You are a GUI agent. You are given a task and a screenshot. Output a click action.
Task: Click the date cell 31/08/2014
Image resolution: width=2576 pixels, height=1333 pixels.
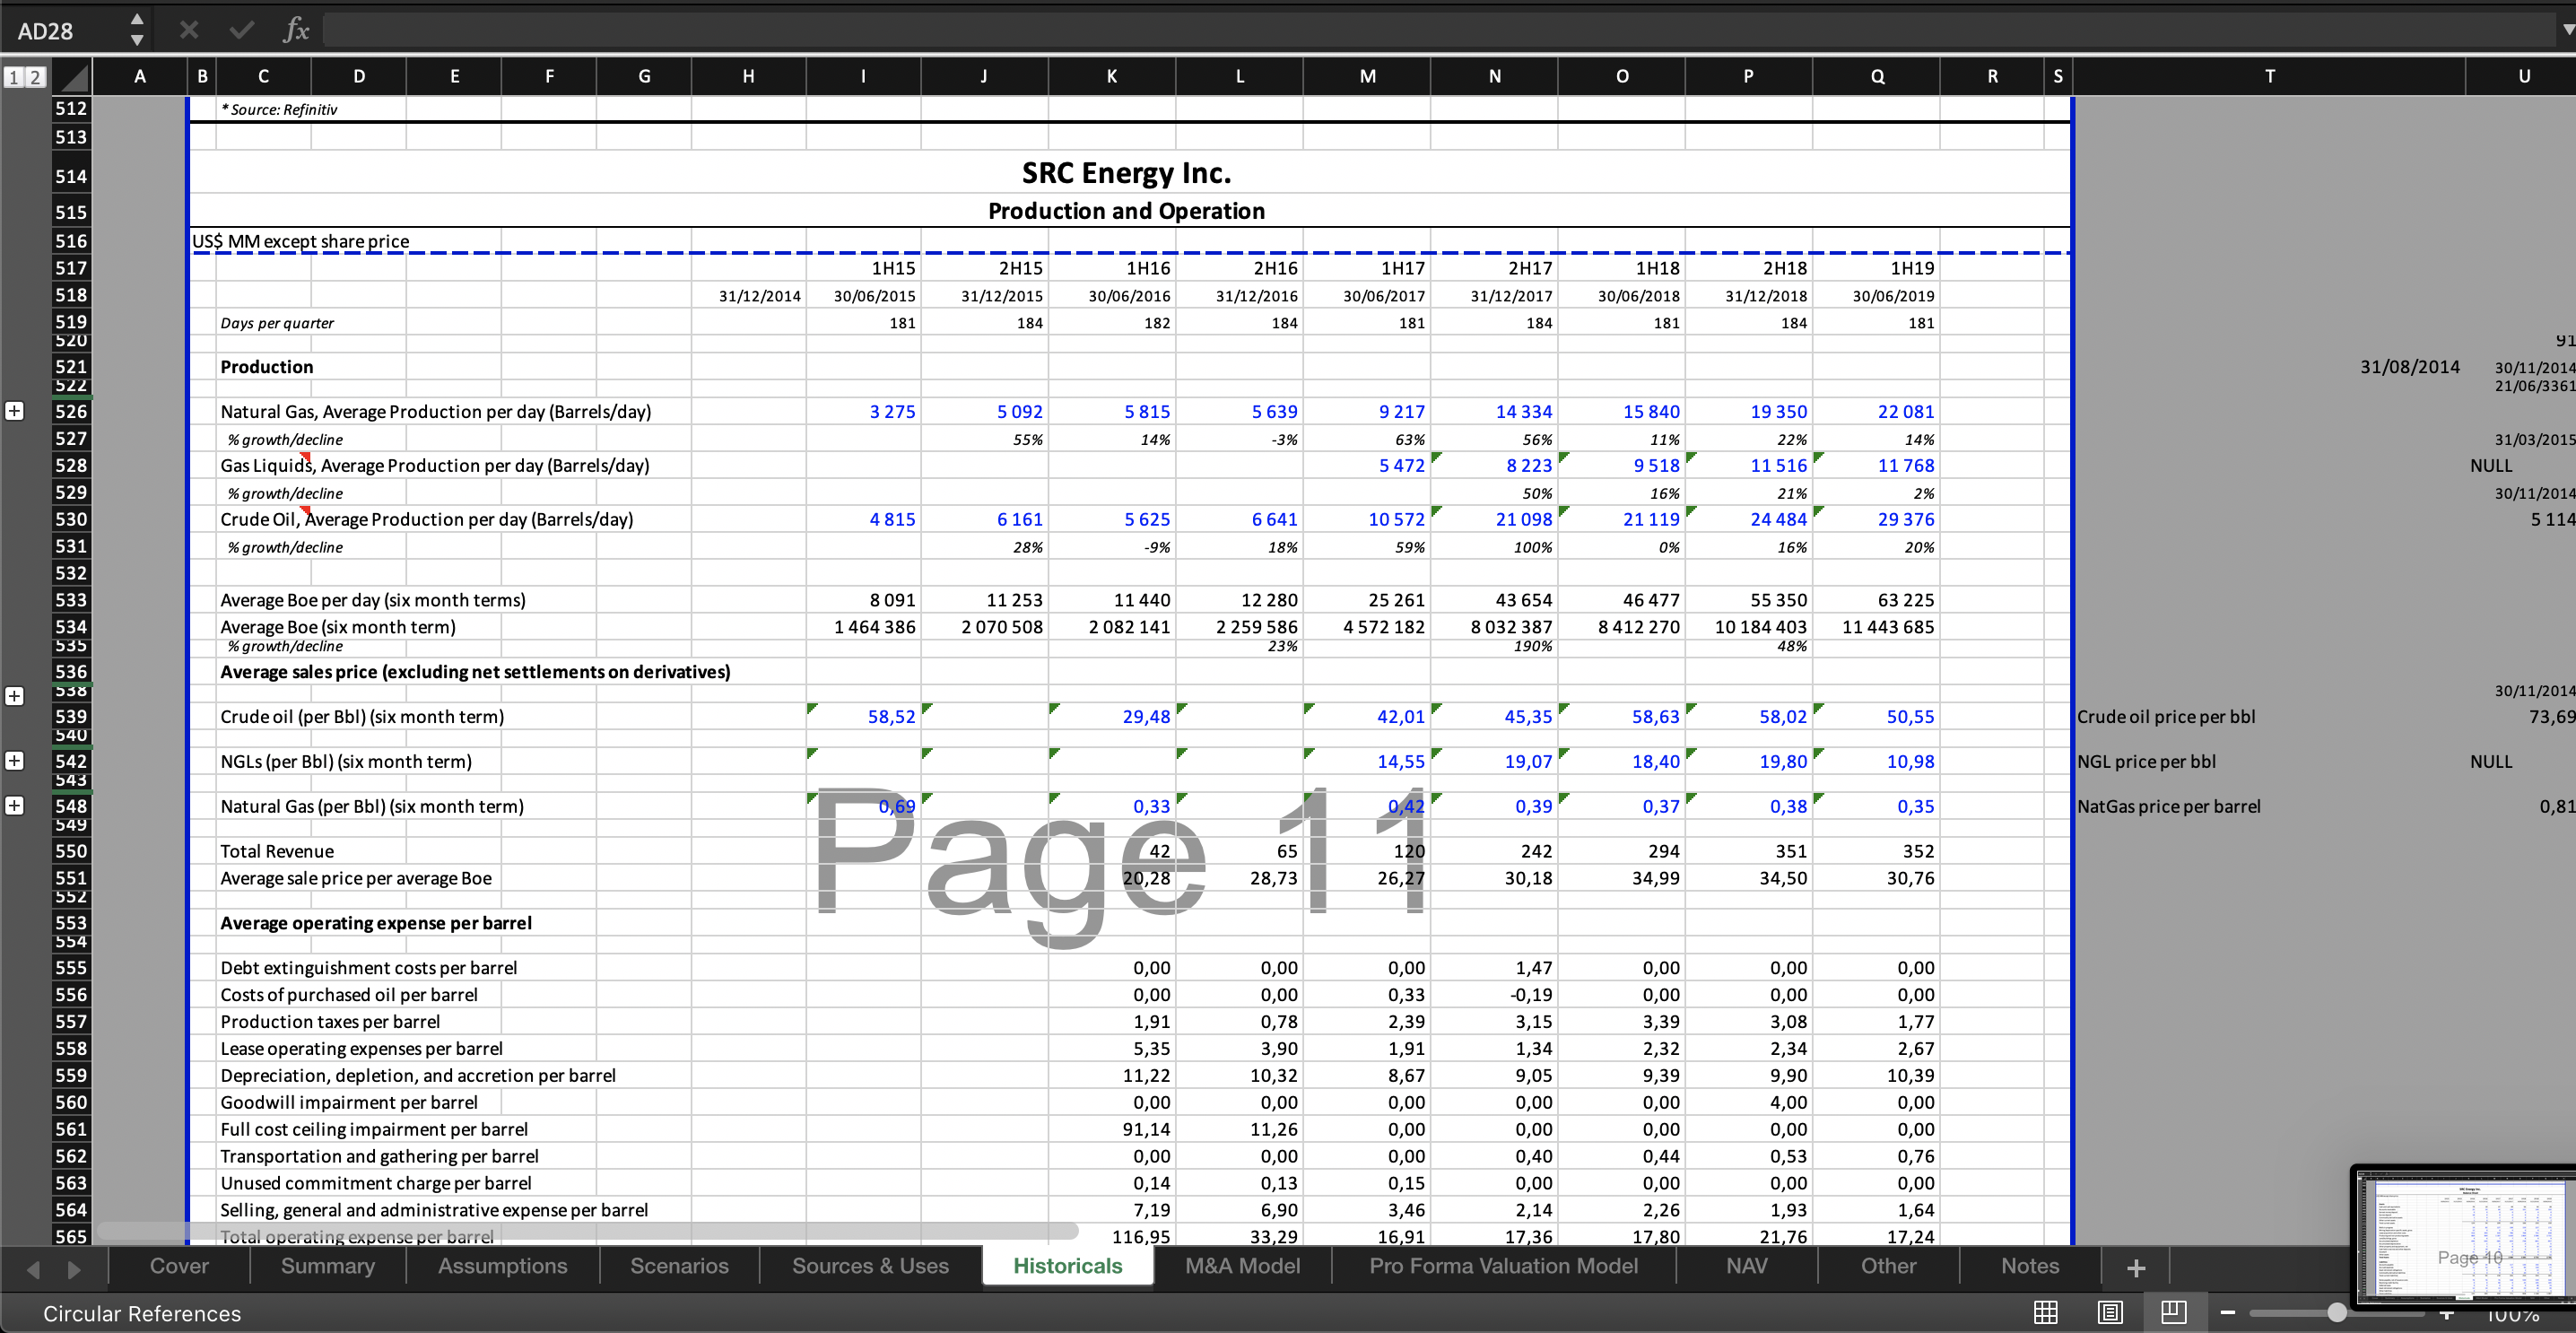(2410, 366)
